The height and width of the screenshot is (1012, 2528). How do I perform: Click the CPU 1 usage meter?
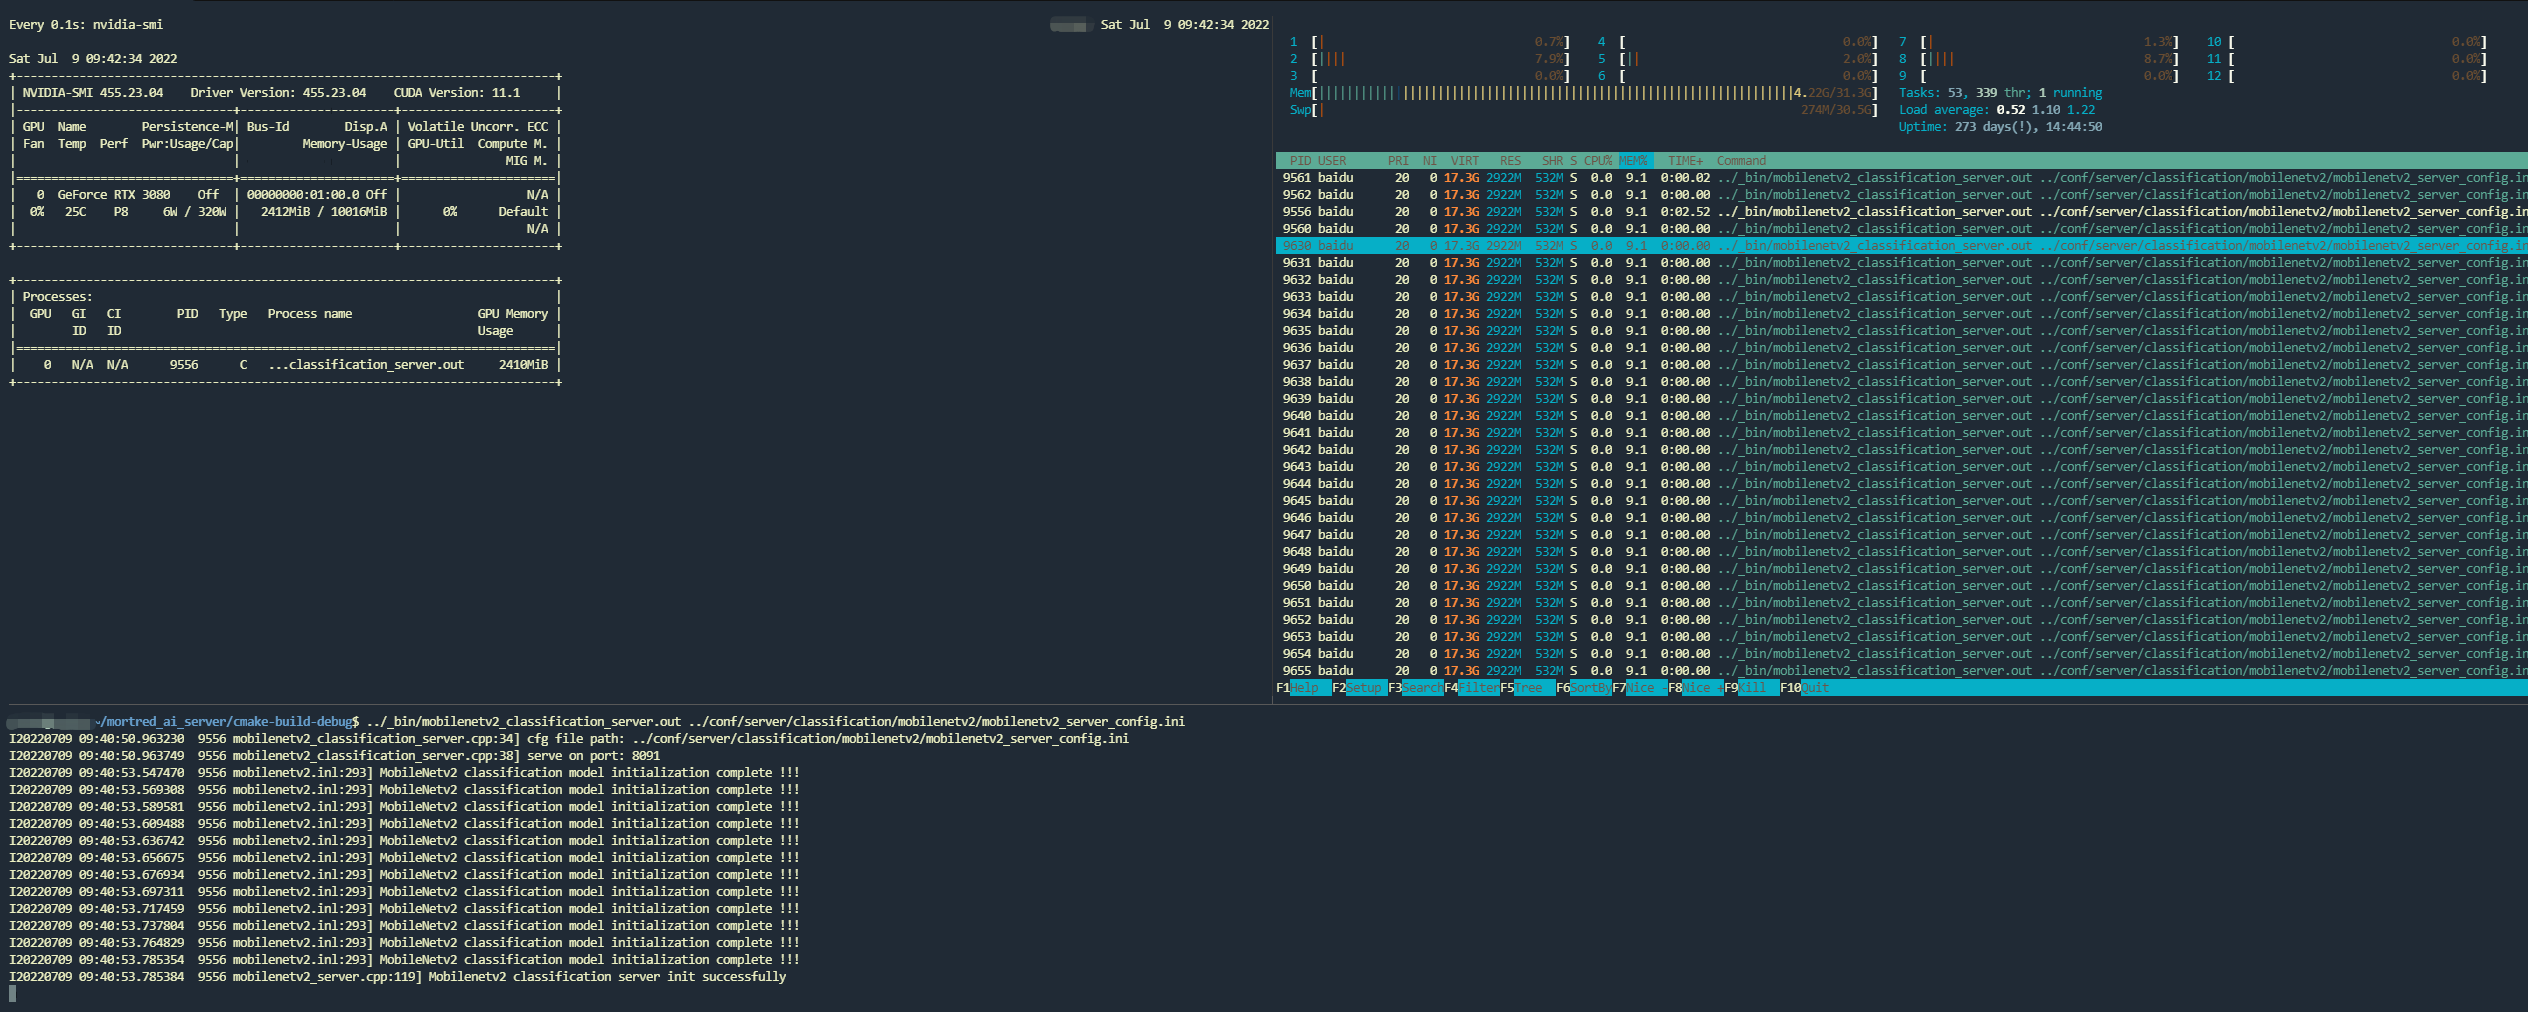coord(1430,42)
